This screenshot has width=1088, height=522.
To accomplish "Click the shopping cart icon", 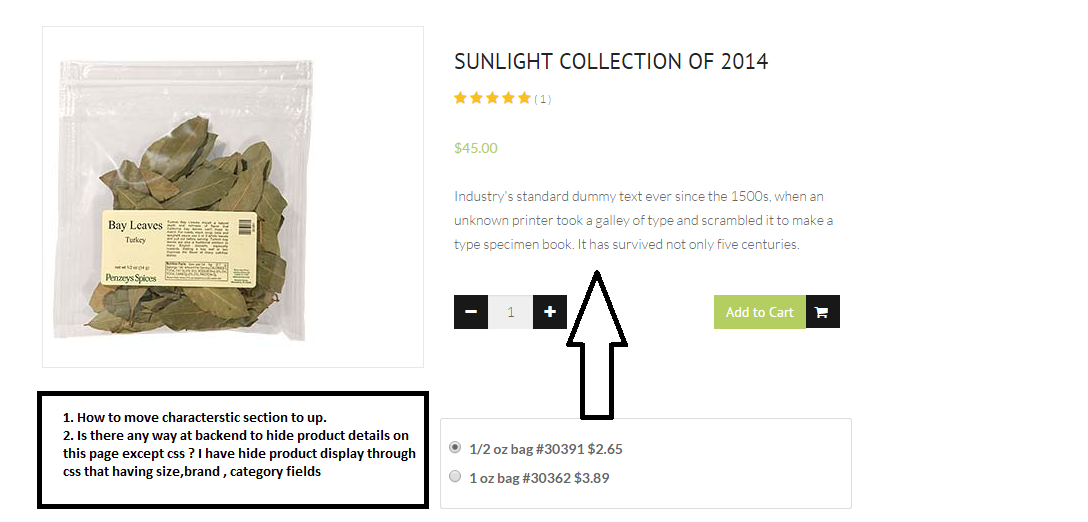I will click(x=822, y=312).
